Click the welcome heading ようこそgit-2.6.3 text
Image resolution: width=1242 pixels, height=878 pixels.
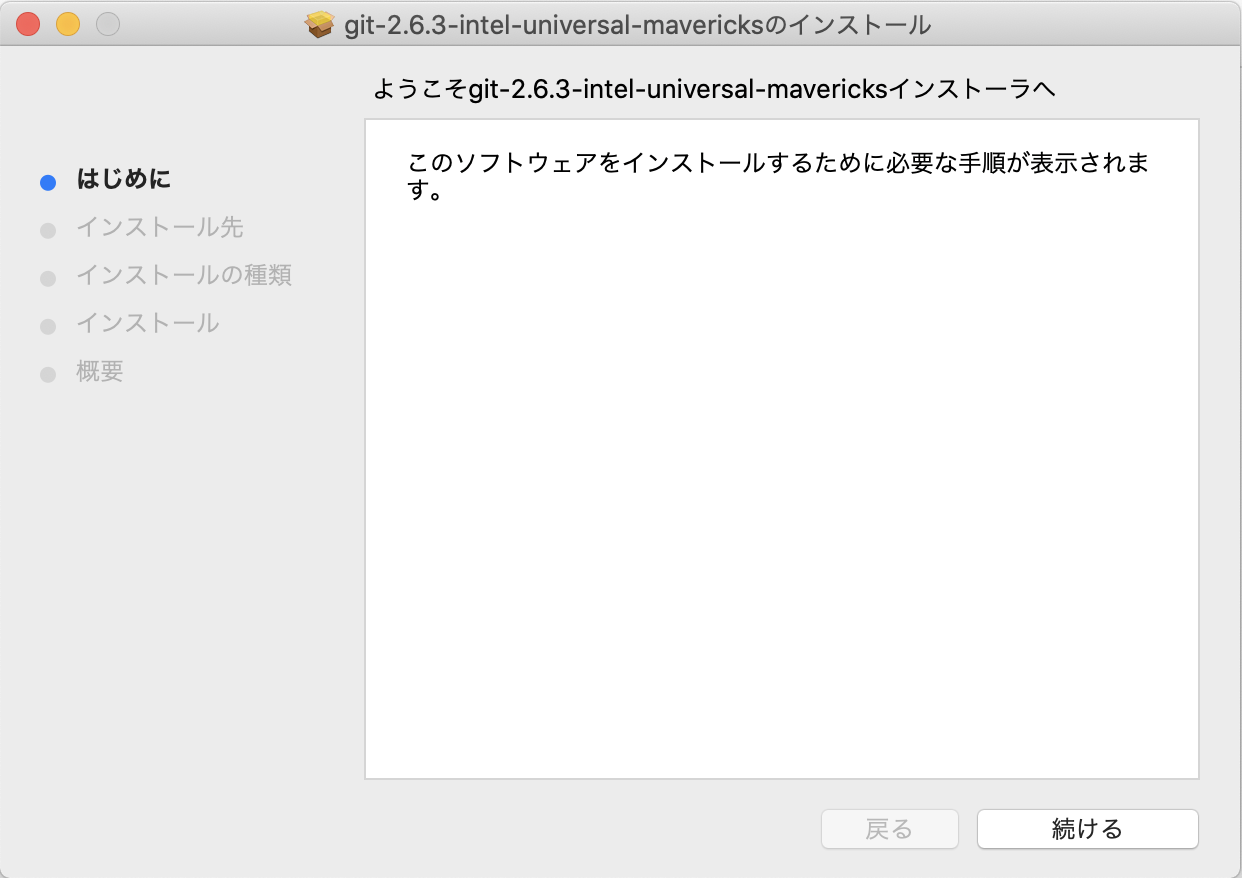(714, 89)
